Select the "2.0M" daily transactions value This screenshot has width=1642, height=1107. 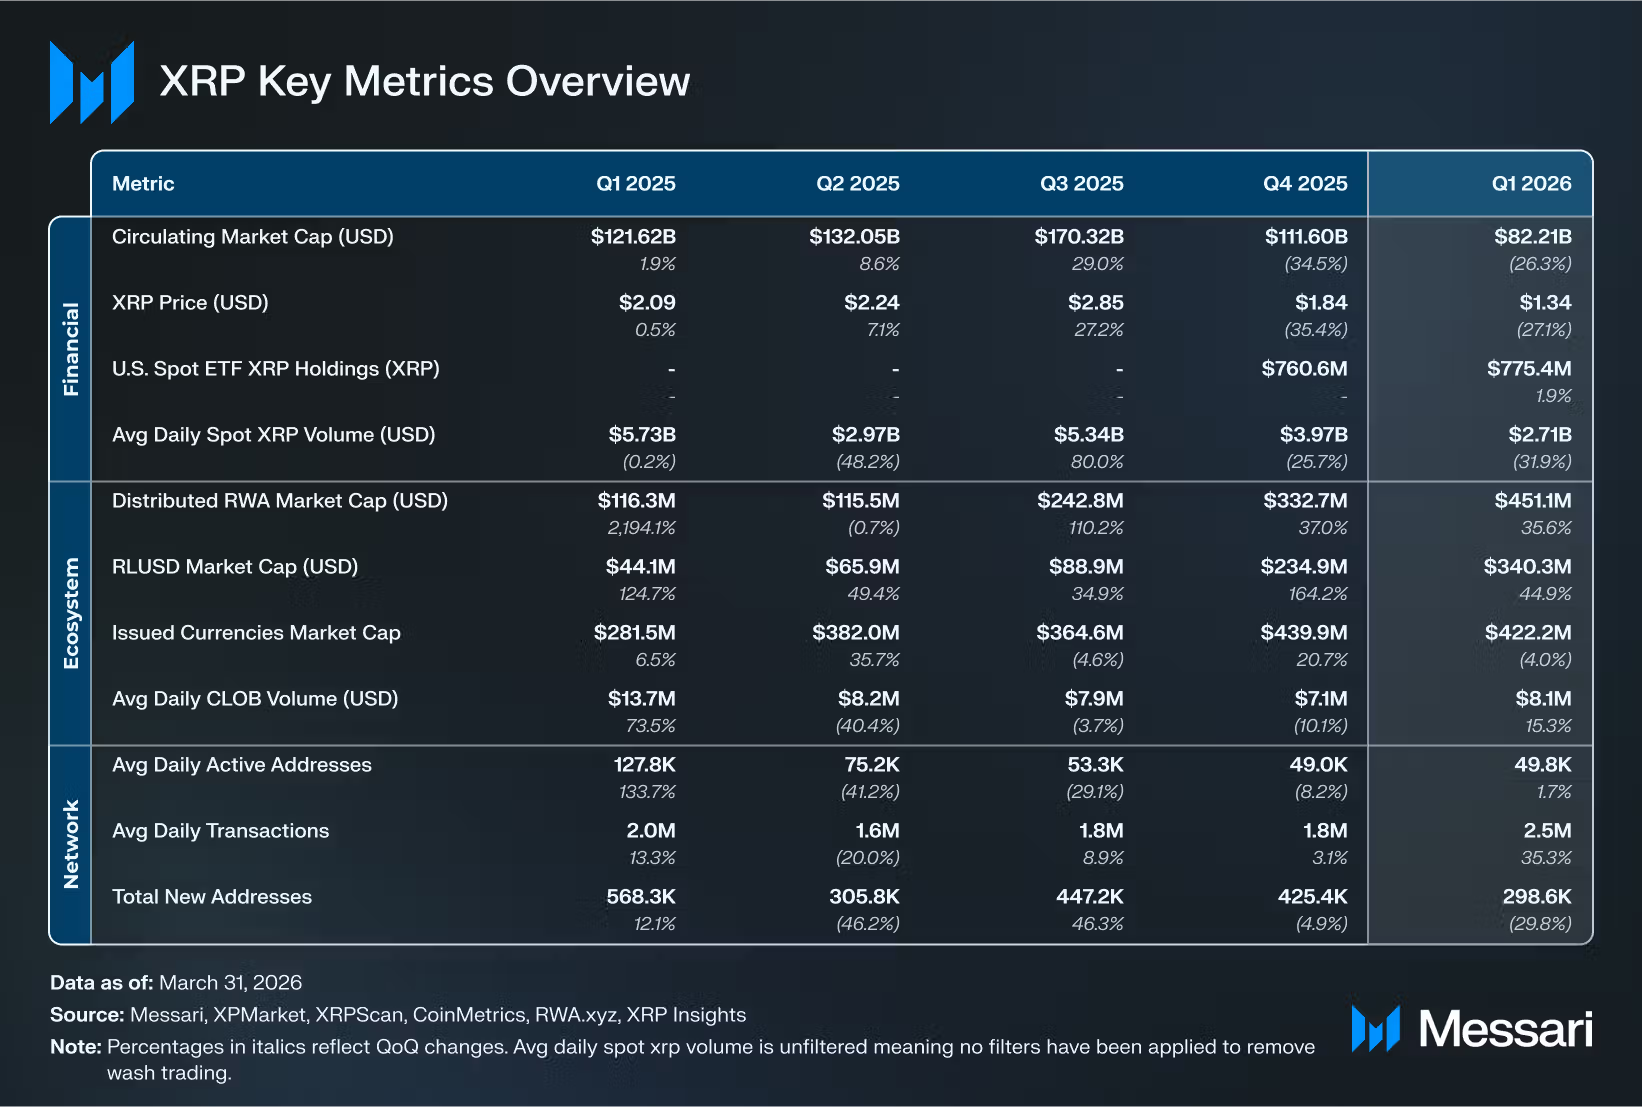(651, 831)
